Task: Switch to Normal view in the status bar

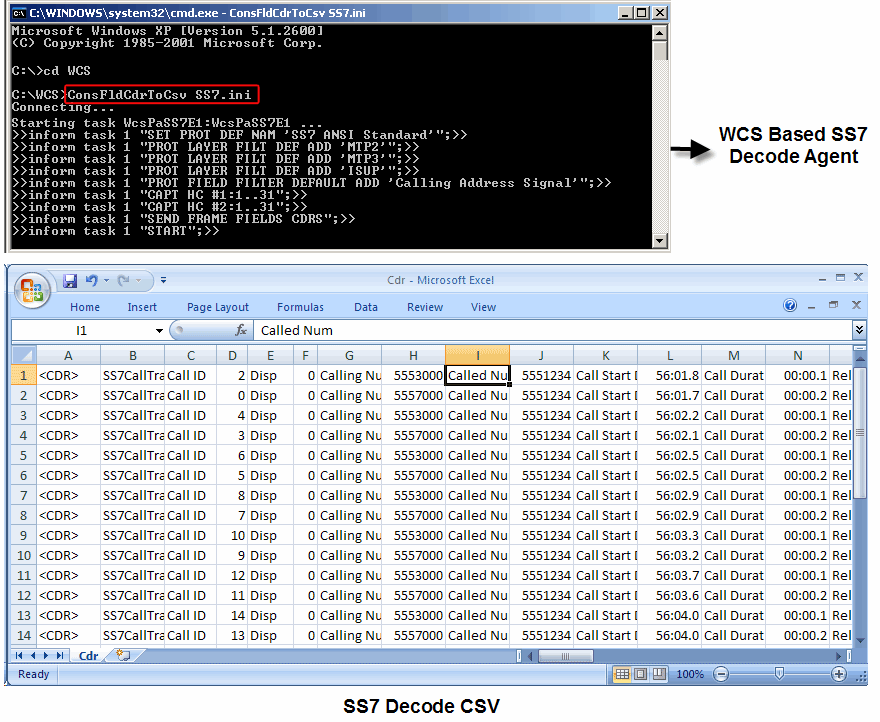Action: click(x=622, y=674)
